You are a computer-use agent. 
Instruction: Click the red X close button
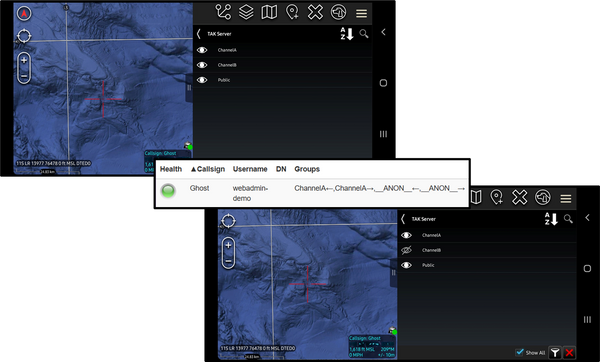coord(569,352)
